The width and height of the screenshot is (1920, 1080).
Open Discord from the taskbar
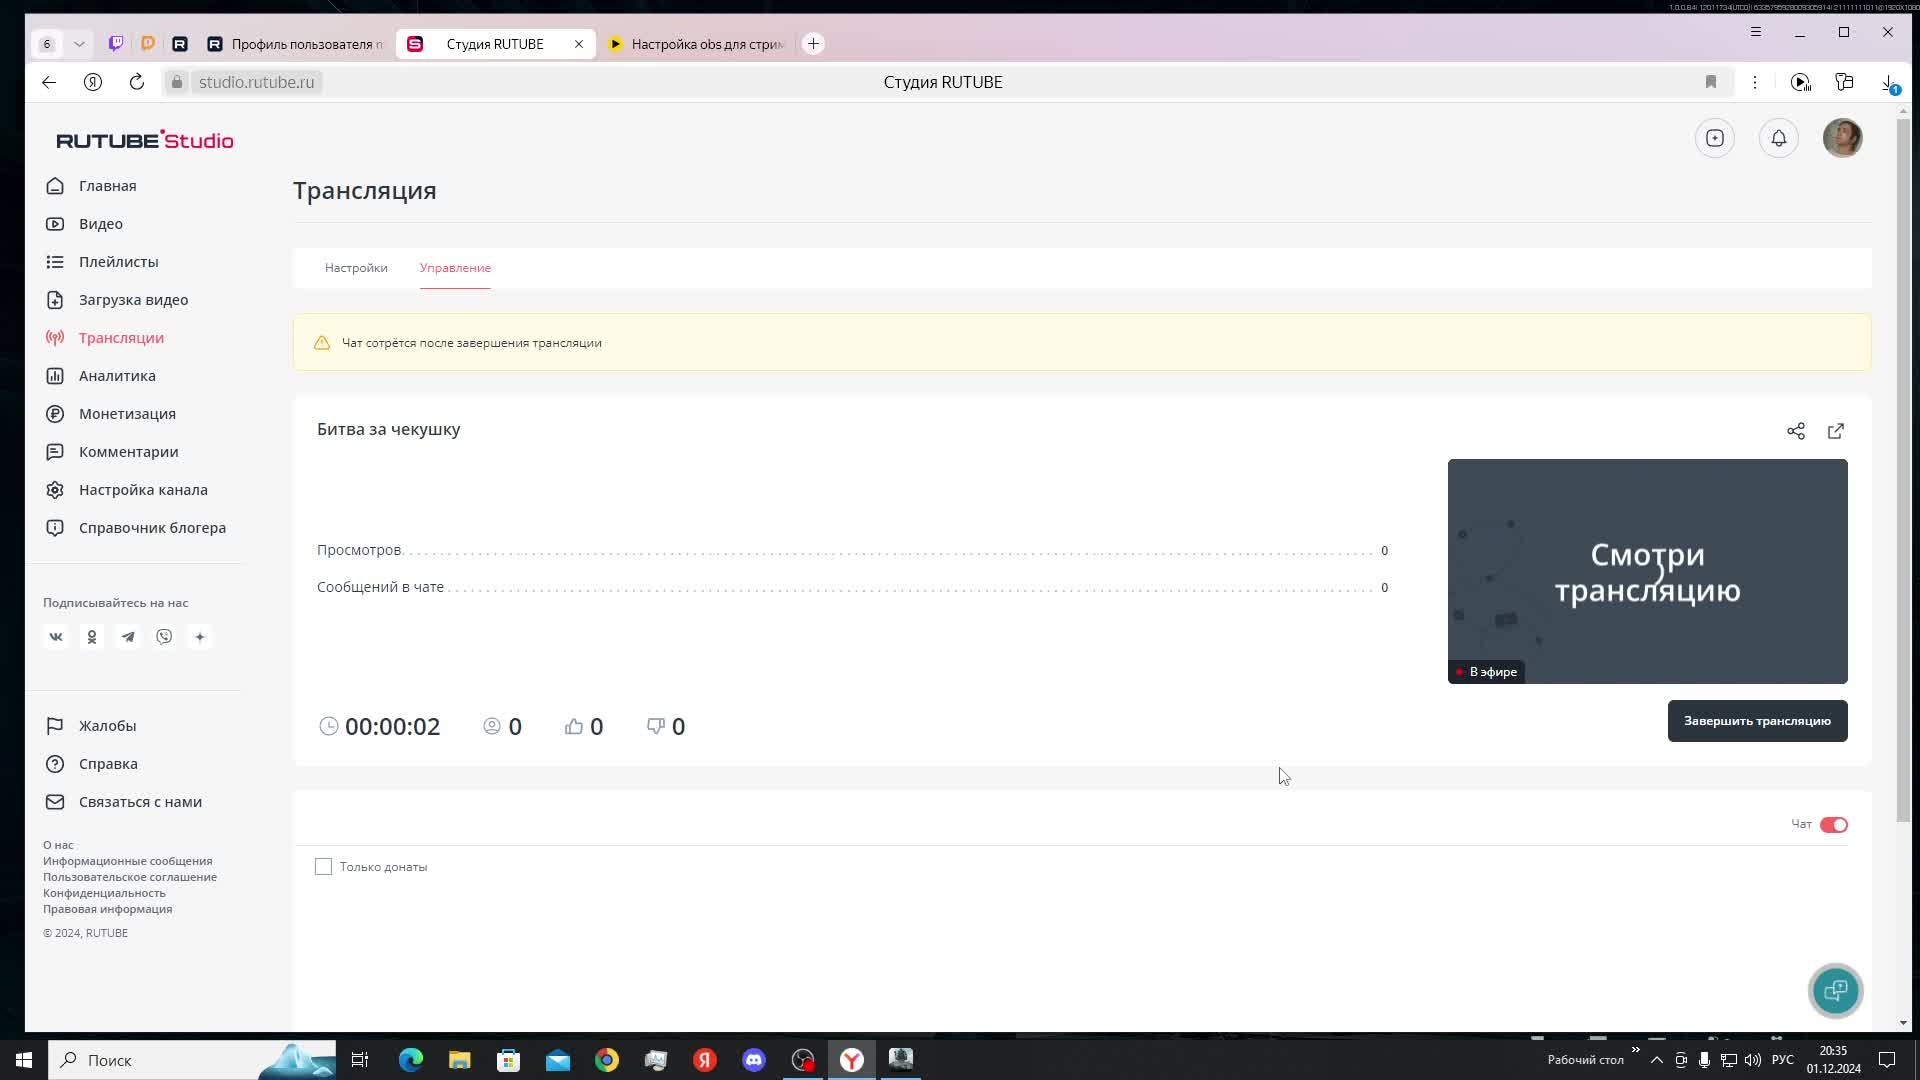[x=754, y=1060]
